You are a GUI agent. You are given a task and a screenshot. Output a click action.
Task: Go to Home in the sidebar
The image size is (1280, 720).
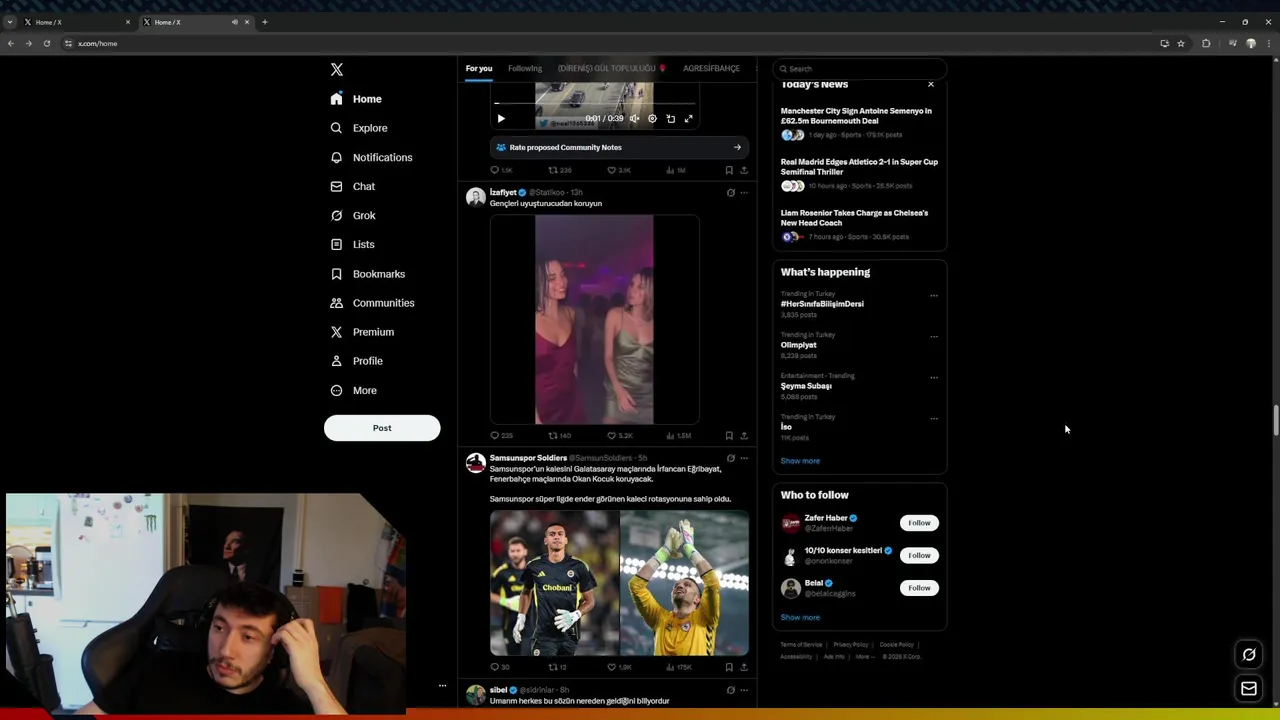coord(356,99)
